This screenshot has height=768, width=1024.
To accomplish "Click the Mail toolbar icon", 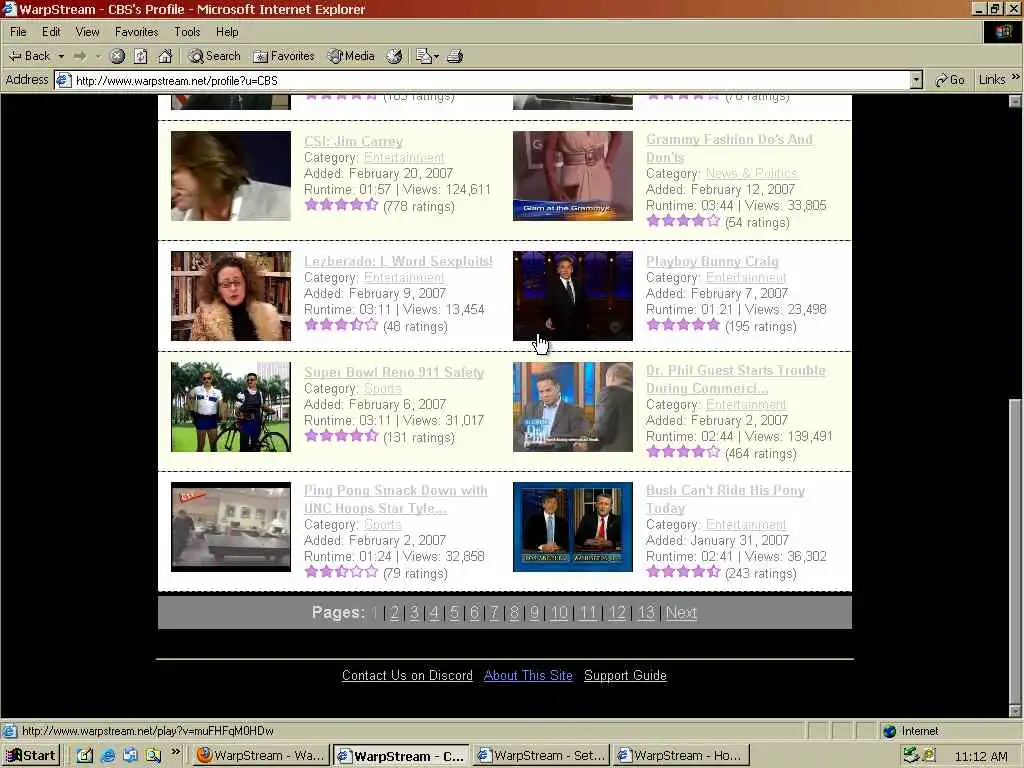I will click(x=423, y=56).
